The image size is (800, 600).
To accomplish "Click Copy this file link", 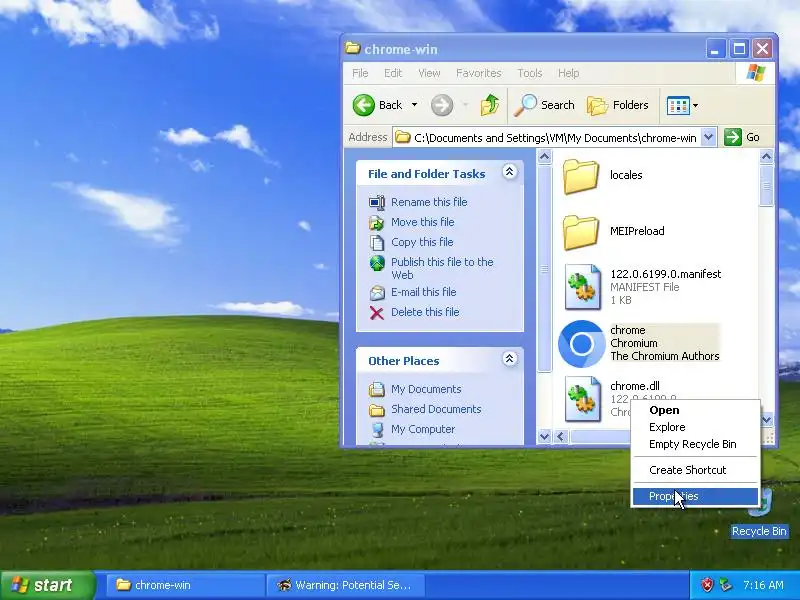I will 422,242.
